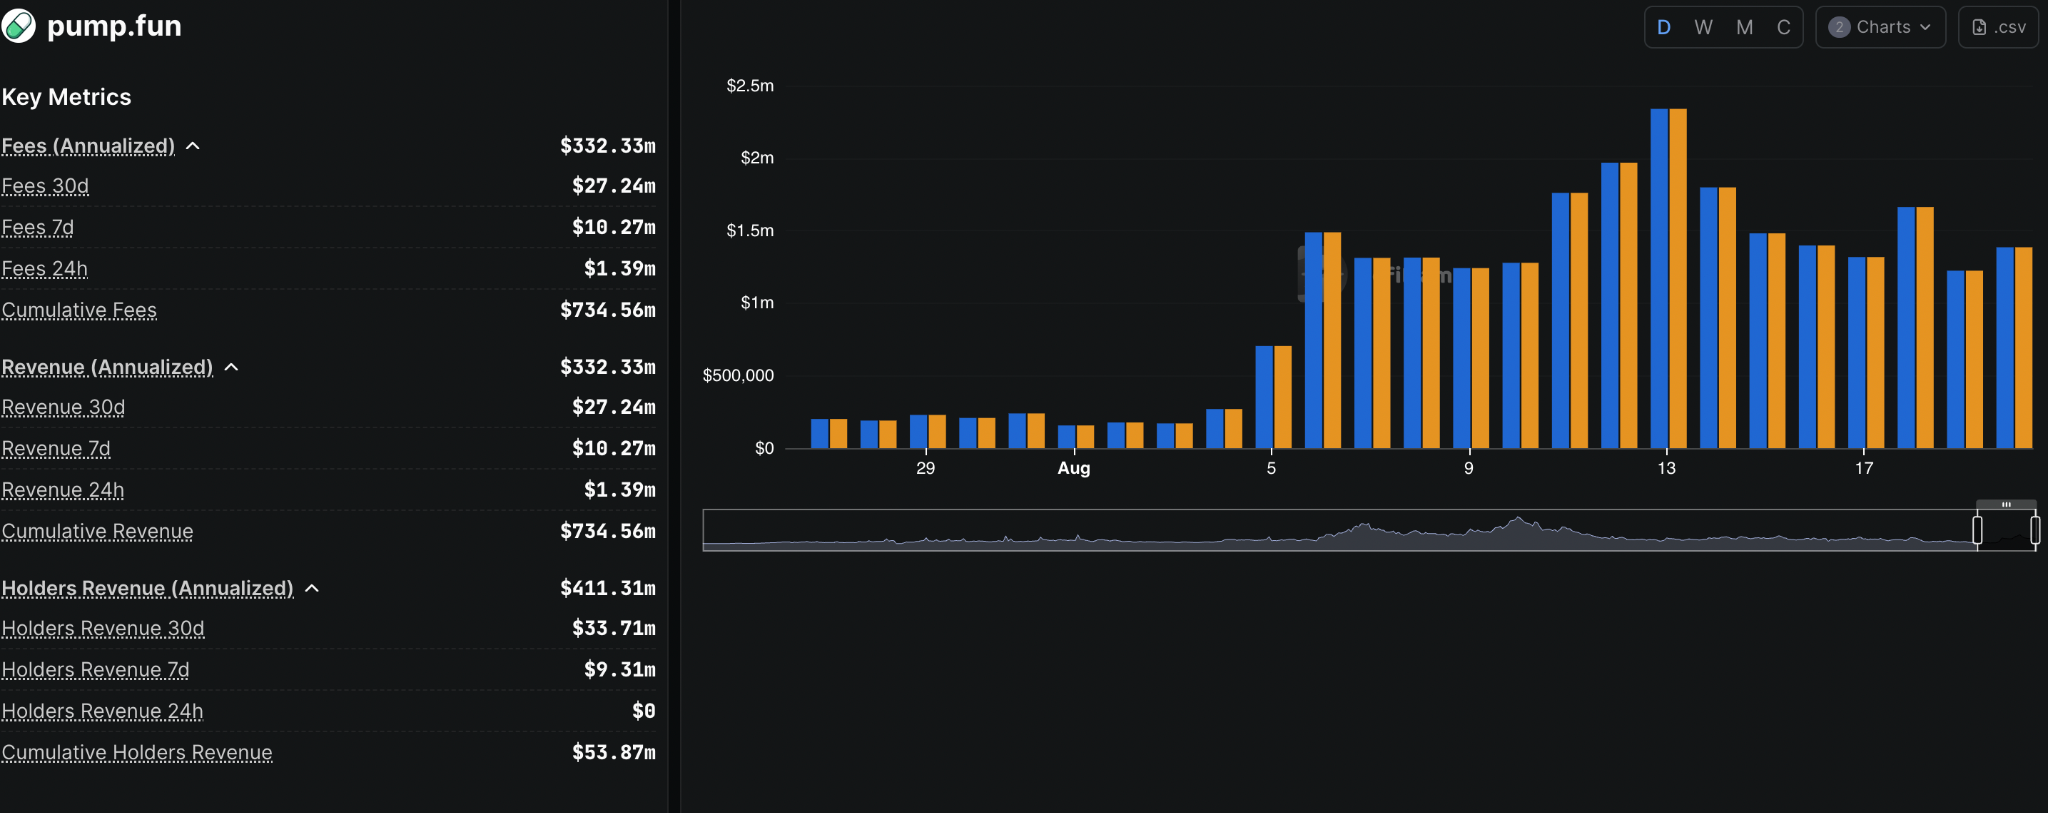Switch the chart to Cumulative (C) view
Image resolution: width=2048 pixels, height=813 pixels.
click(x=1783, y=27)
